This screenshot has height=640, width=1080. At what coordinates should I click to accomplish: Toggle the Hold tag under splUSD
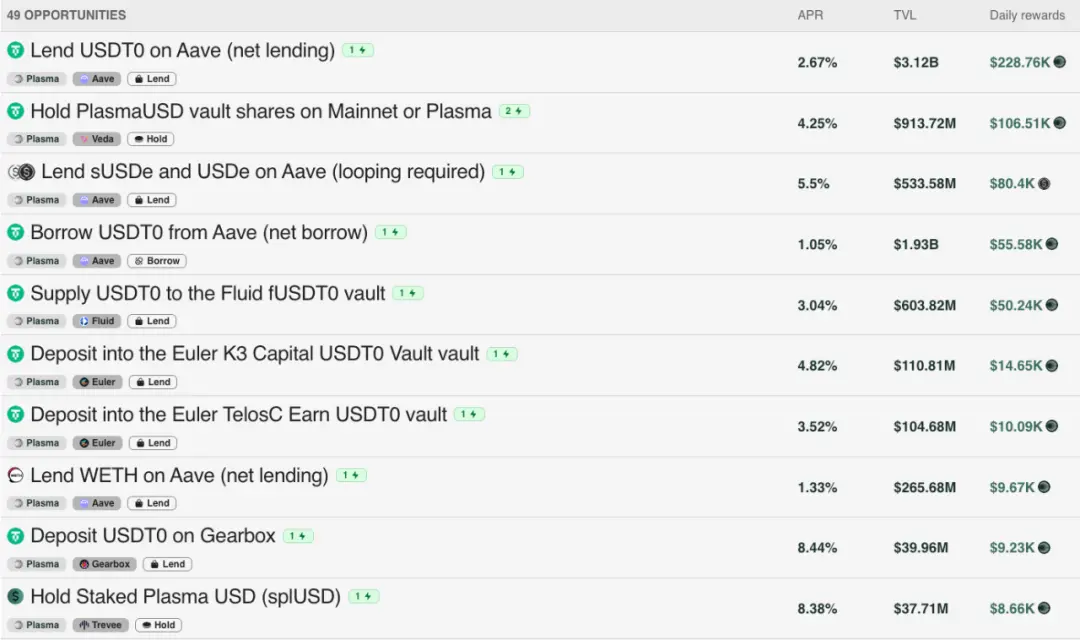coord(158,624)
